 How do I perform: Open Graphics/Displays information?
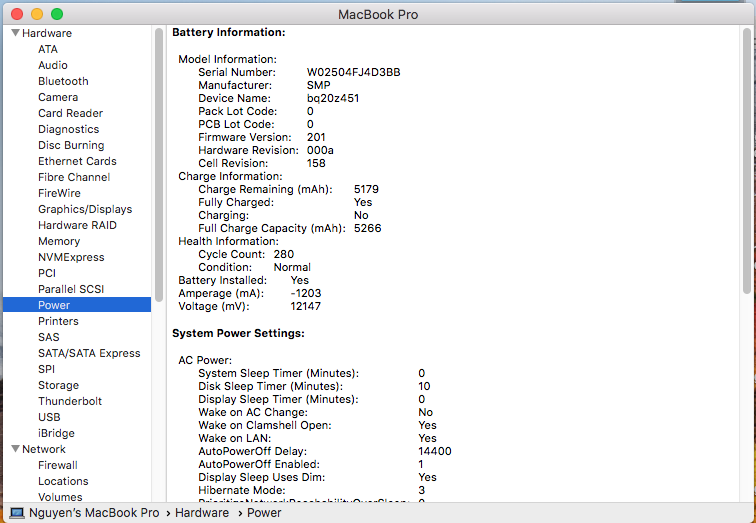[x=85, y=209]
